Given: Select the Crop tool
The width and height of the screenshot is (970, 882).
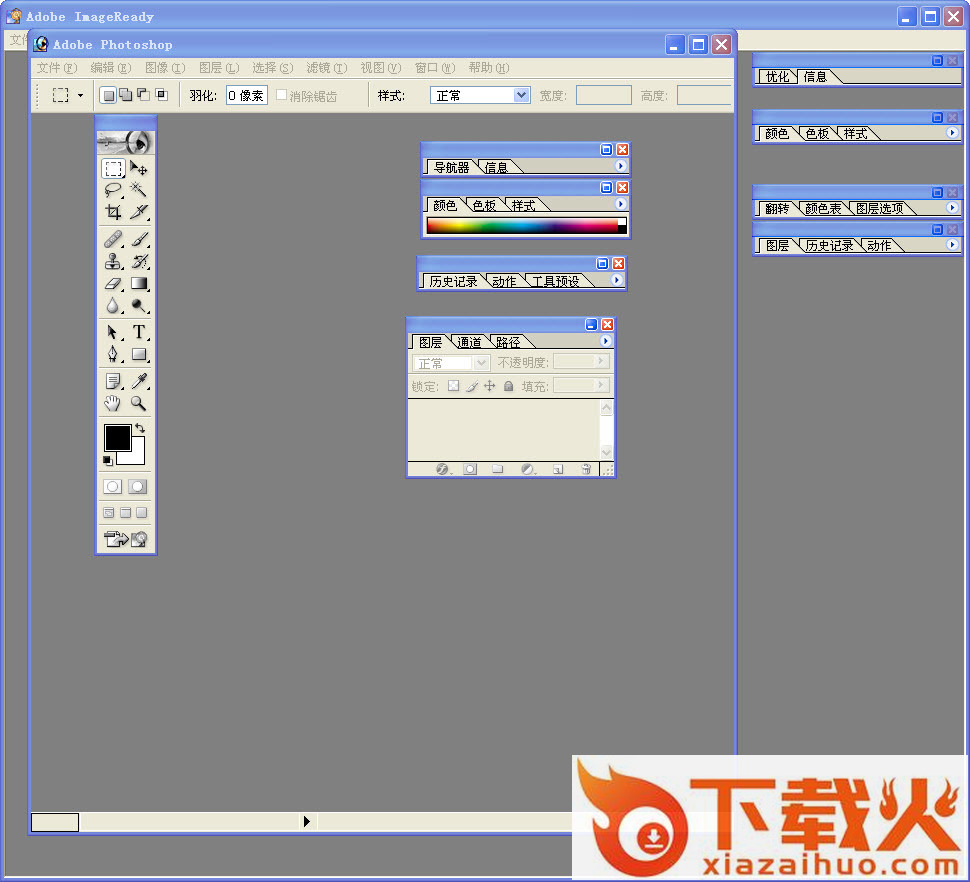Looking at the screenshot, I should coord(113,212).
